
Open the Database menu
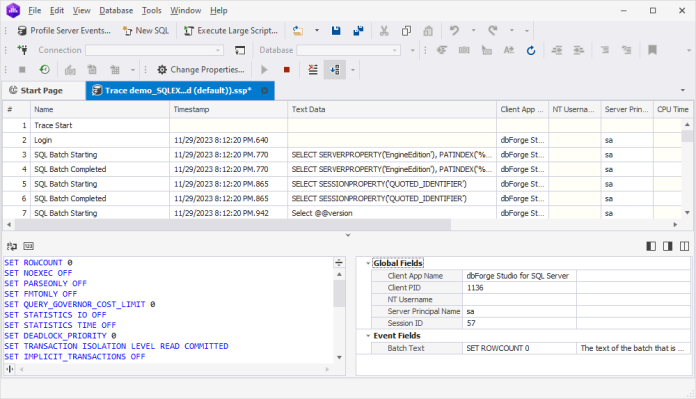pos(116,10)
